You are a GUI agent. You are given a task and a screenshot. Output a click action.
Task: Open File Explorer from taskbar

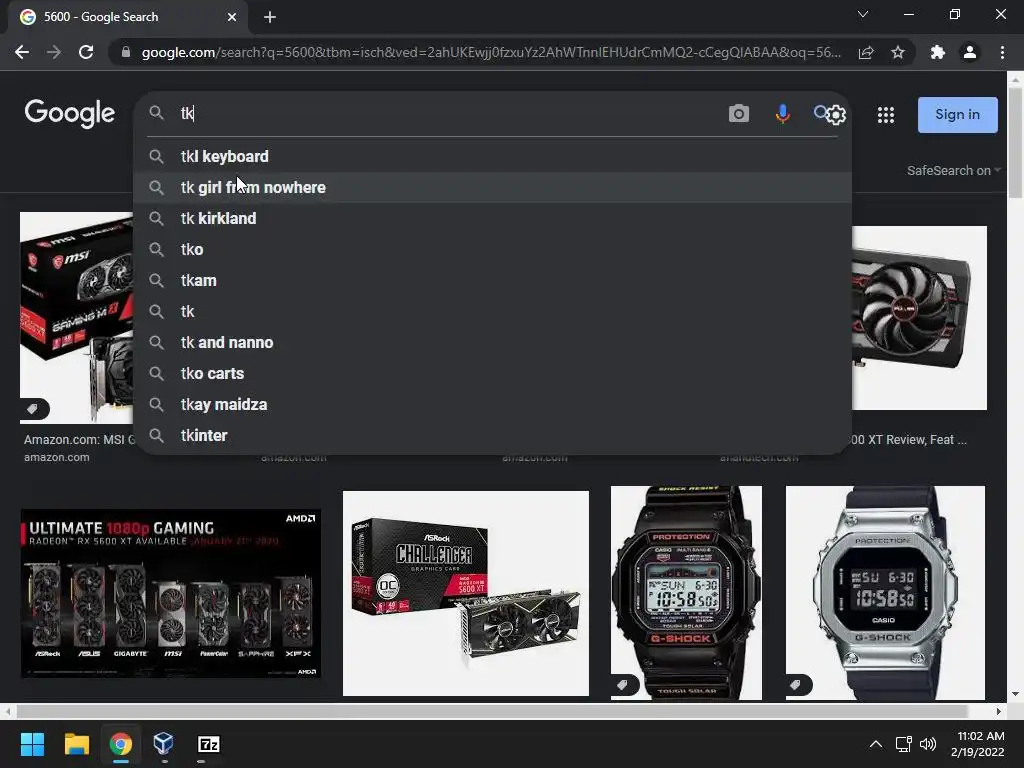(x=76, y=744)
